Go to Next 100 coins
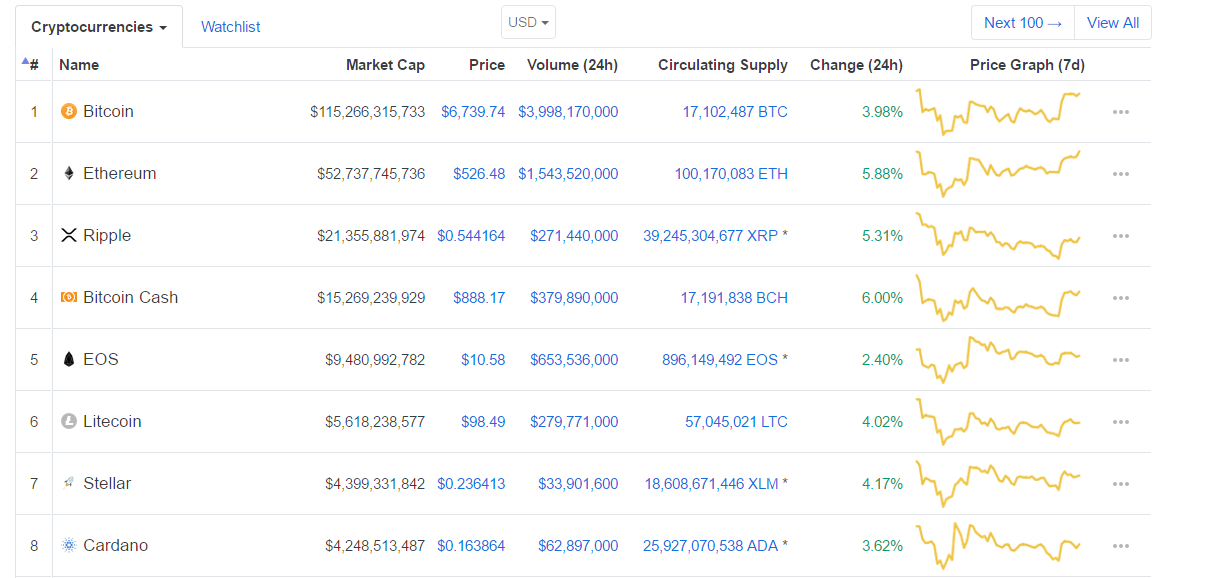Image resolution: width=1213 pixels, height=578 pixels. pyautogui.click(x=1023, y=23)
